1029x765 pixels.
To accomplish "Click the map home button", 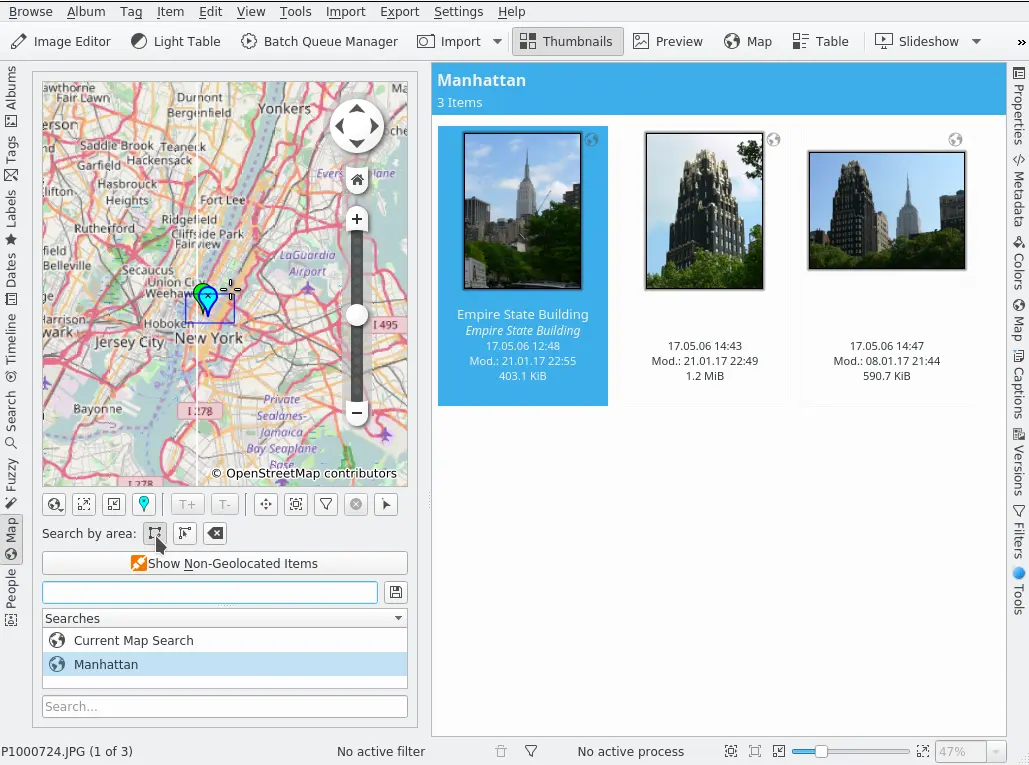I will (357, 181).
